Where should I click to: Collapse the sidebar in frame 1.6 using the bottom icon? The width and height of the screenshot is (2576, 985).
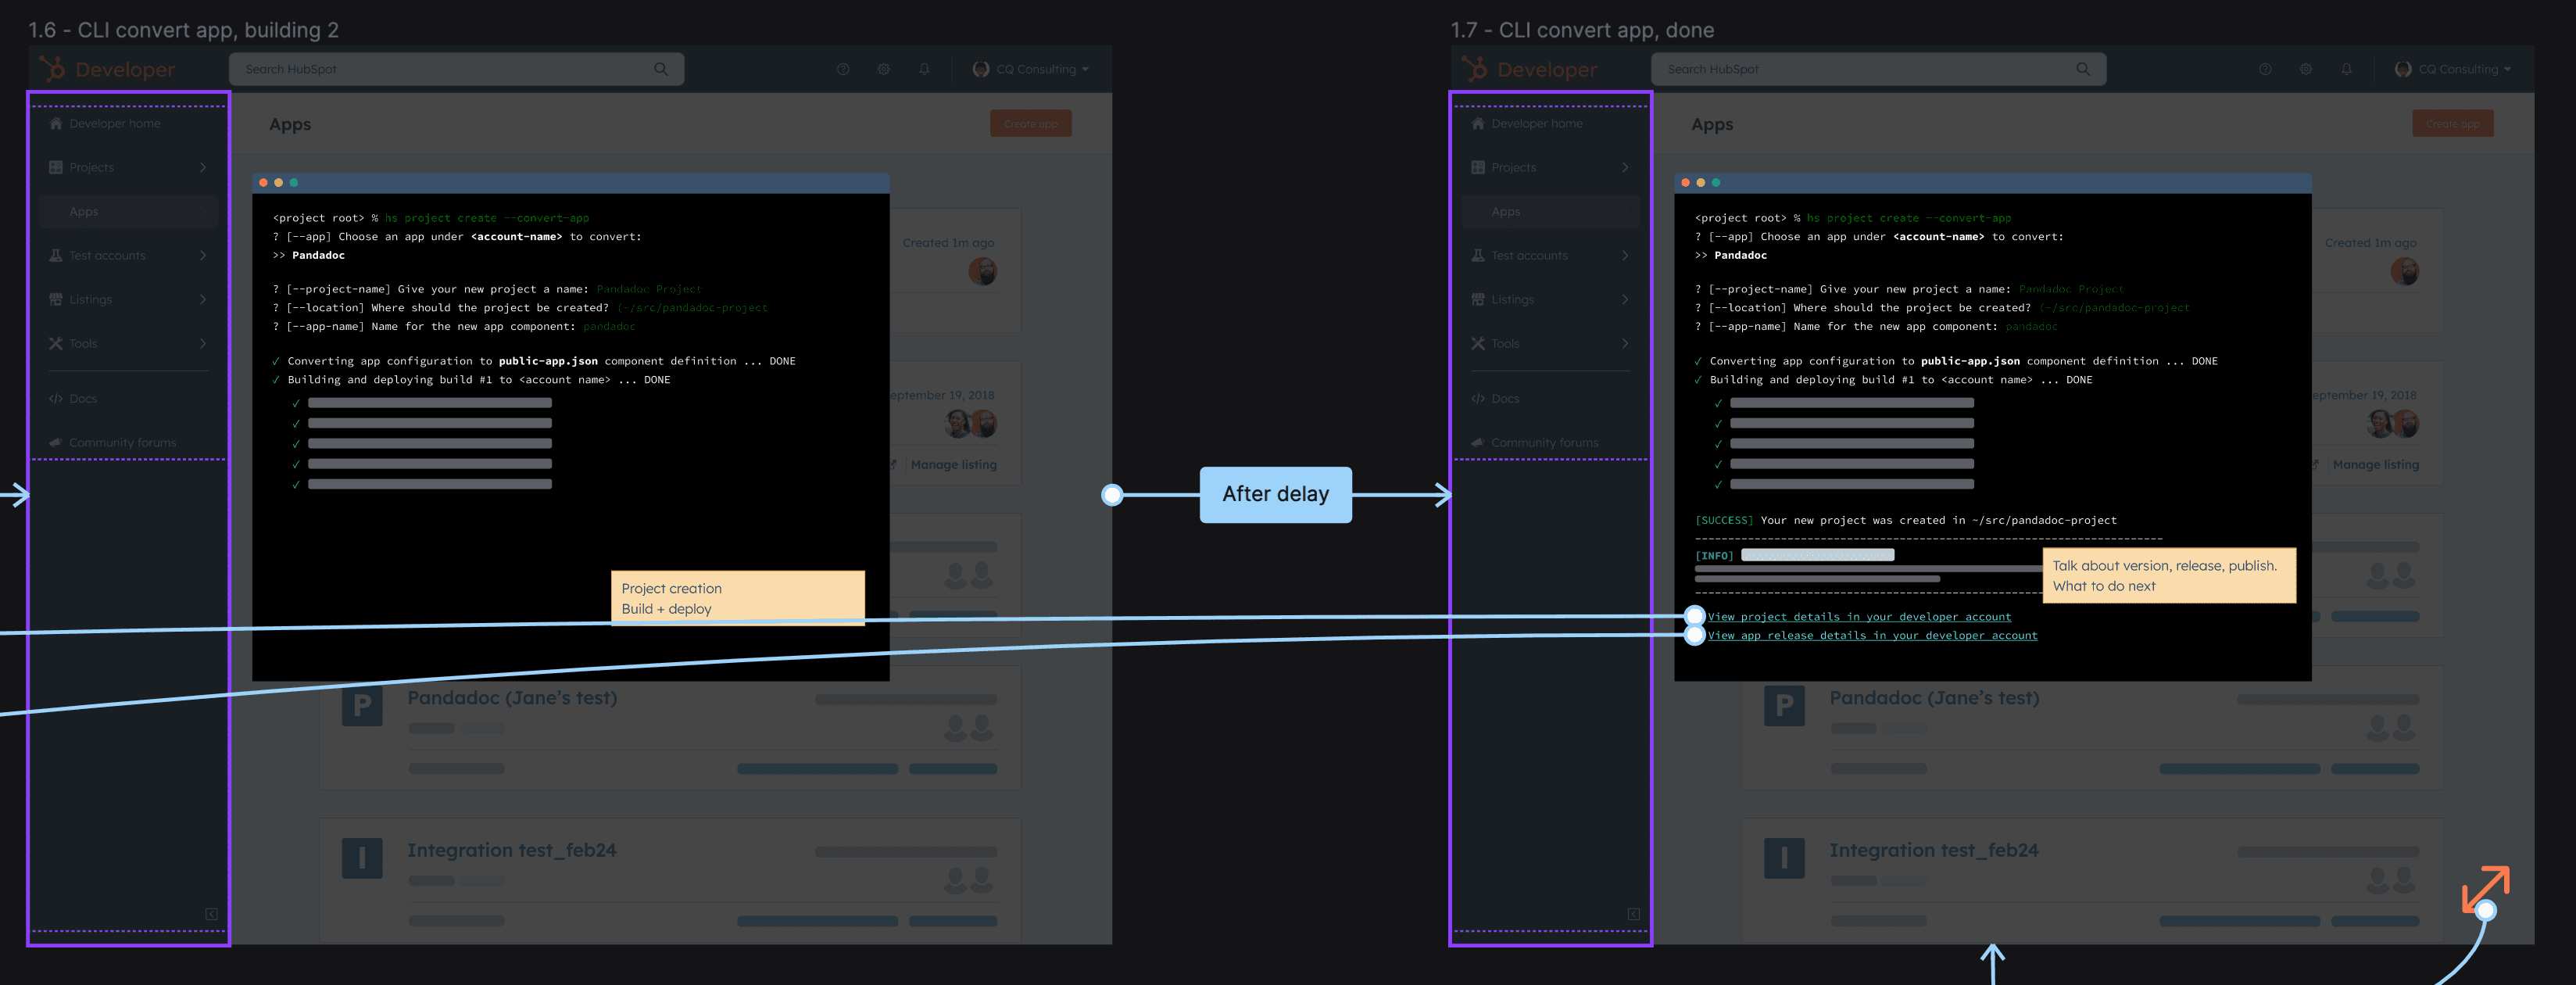[211, 914]
